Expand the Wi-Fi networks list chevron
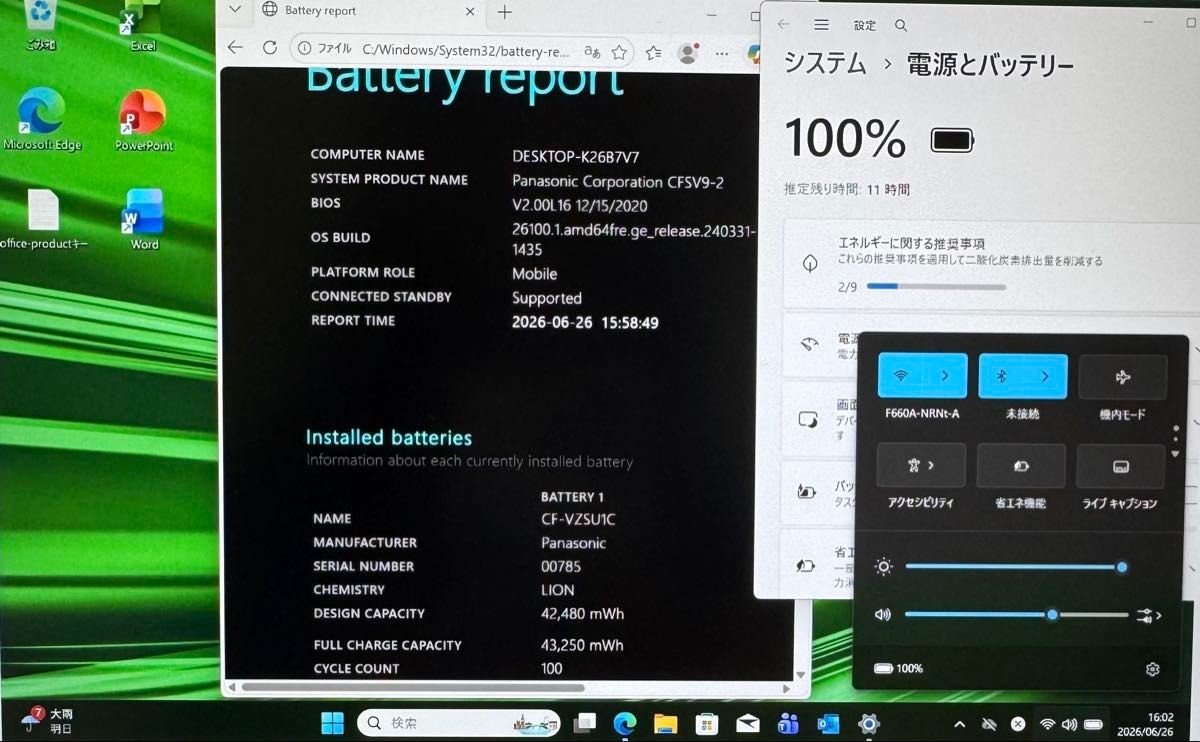 [946, 377]
